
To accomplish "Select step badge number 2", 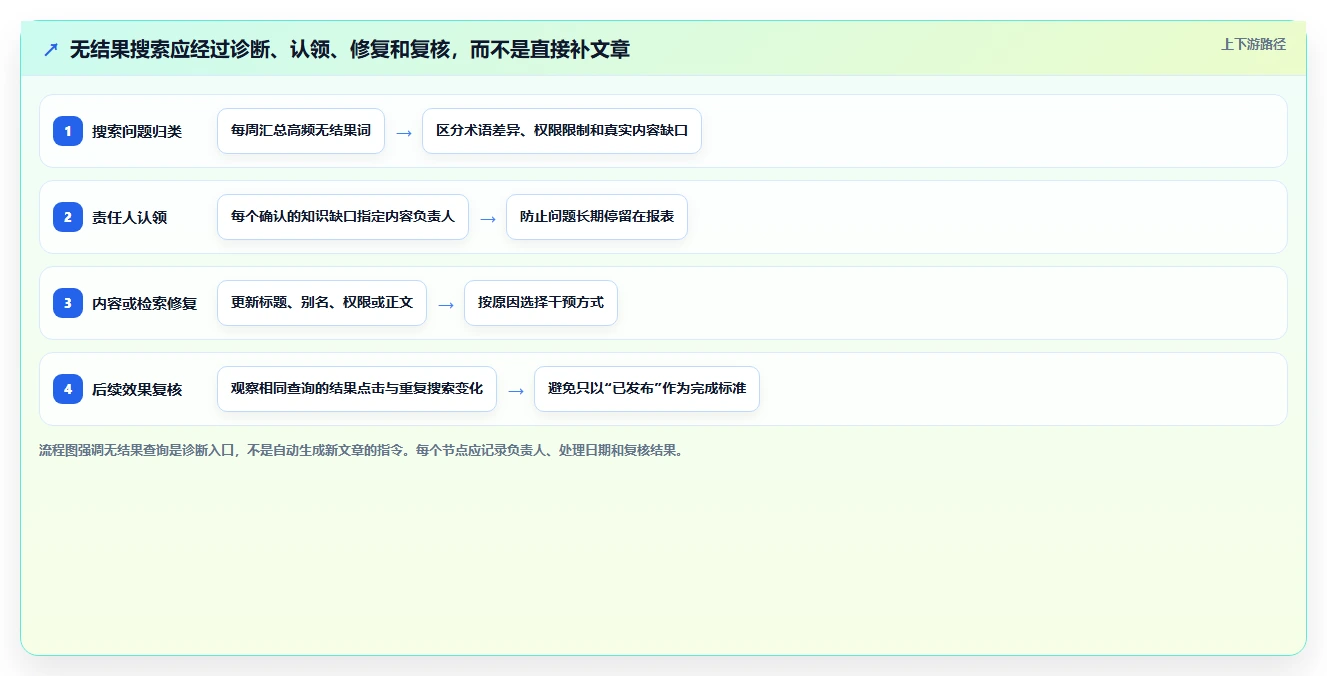I will pos(68,217).
